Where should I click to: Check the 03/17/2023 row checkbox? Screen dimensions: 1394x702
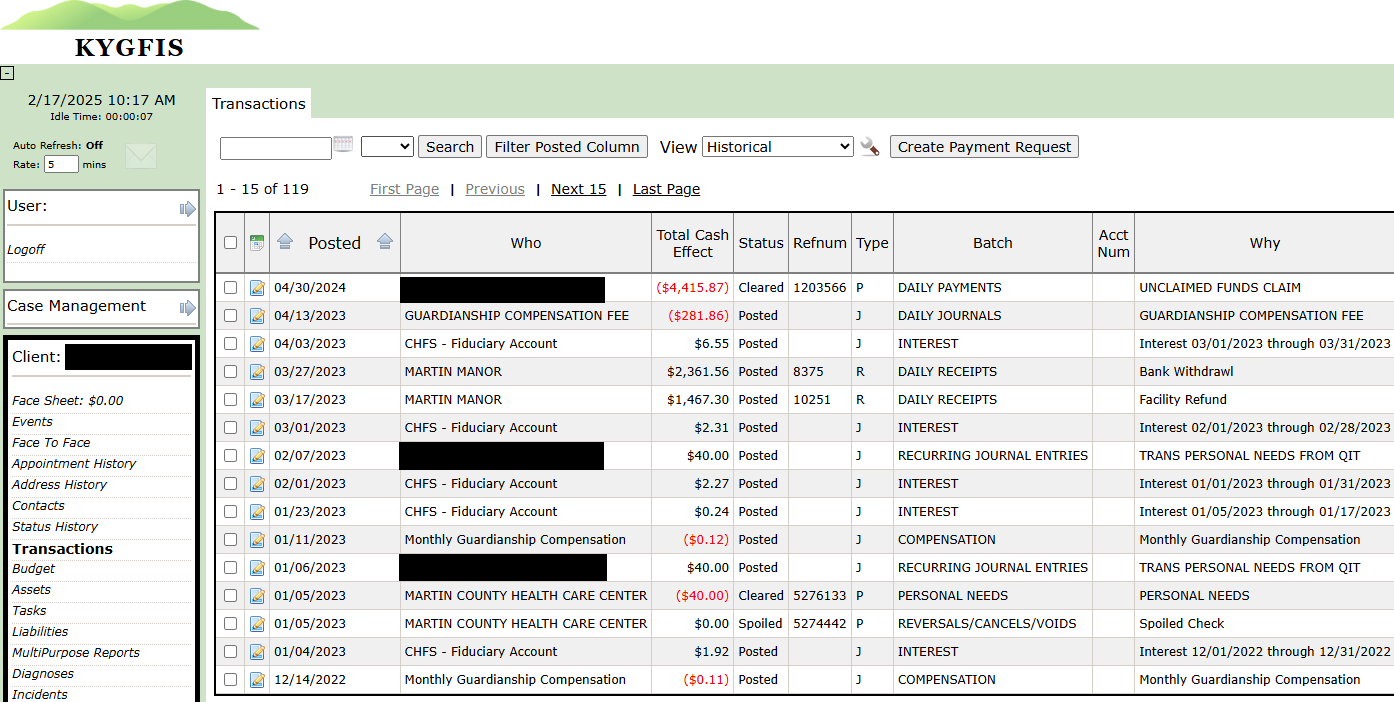click(231, 400)
